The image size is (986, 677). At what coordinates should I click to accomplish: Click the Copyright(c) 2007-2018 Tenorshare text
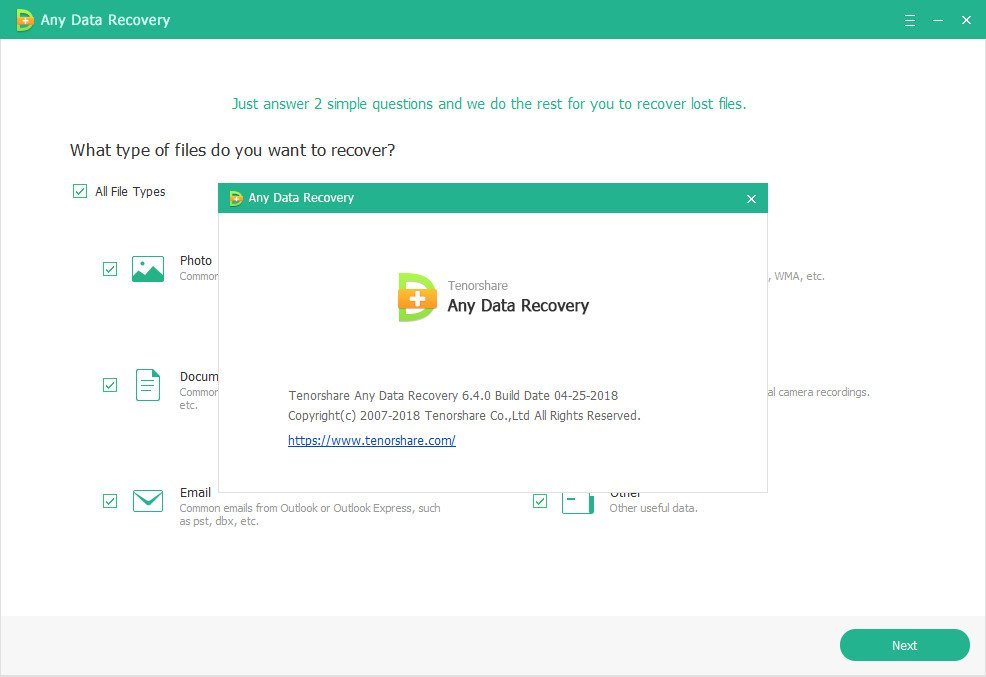tap(464, 416)
